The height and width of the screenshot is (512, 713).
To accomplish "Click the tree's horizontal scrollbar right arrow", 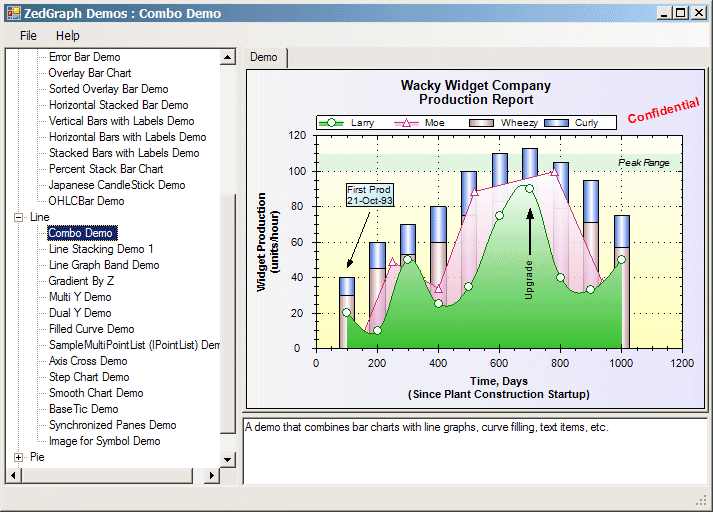I will tap(212, 475).
